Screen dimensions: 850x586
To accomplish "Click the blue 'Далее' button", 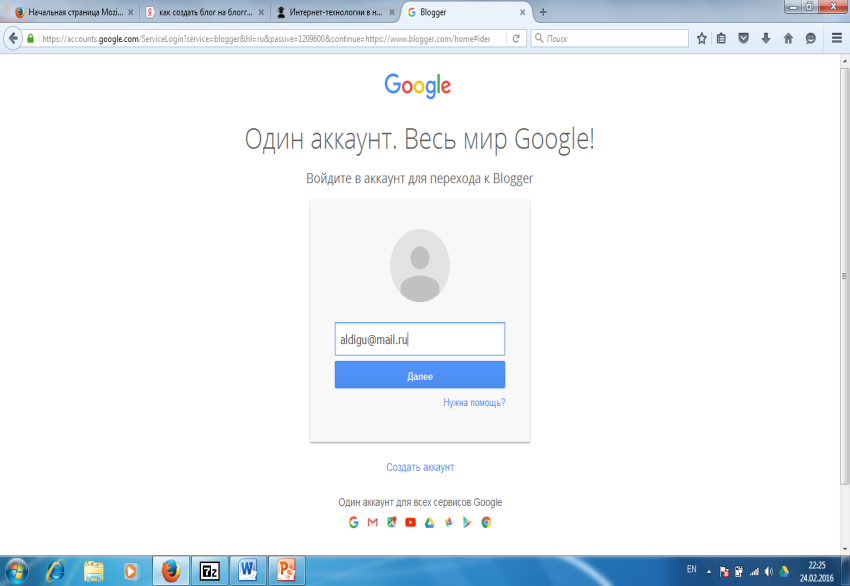I will click(x=420, y=375).
